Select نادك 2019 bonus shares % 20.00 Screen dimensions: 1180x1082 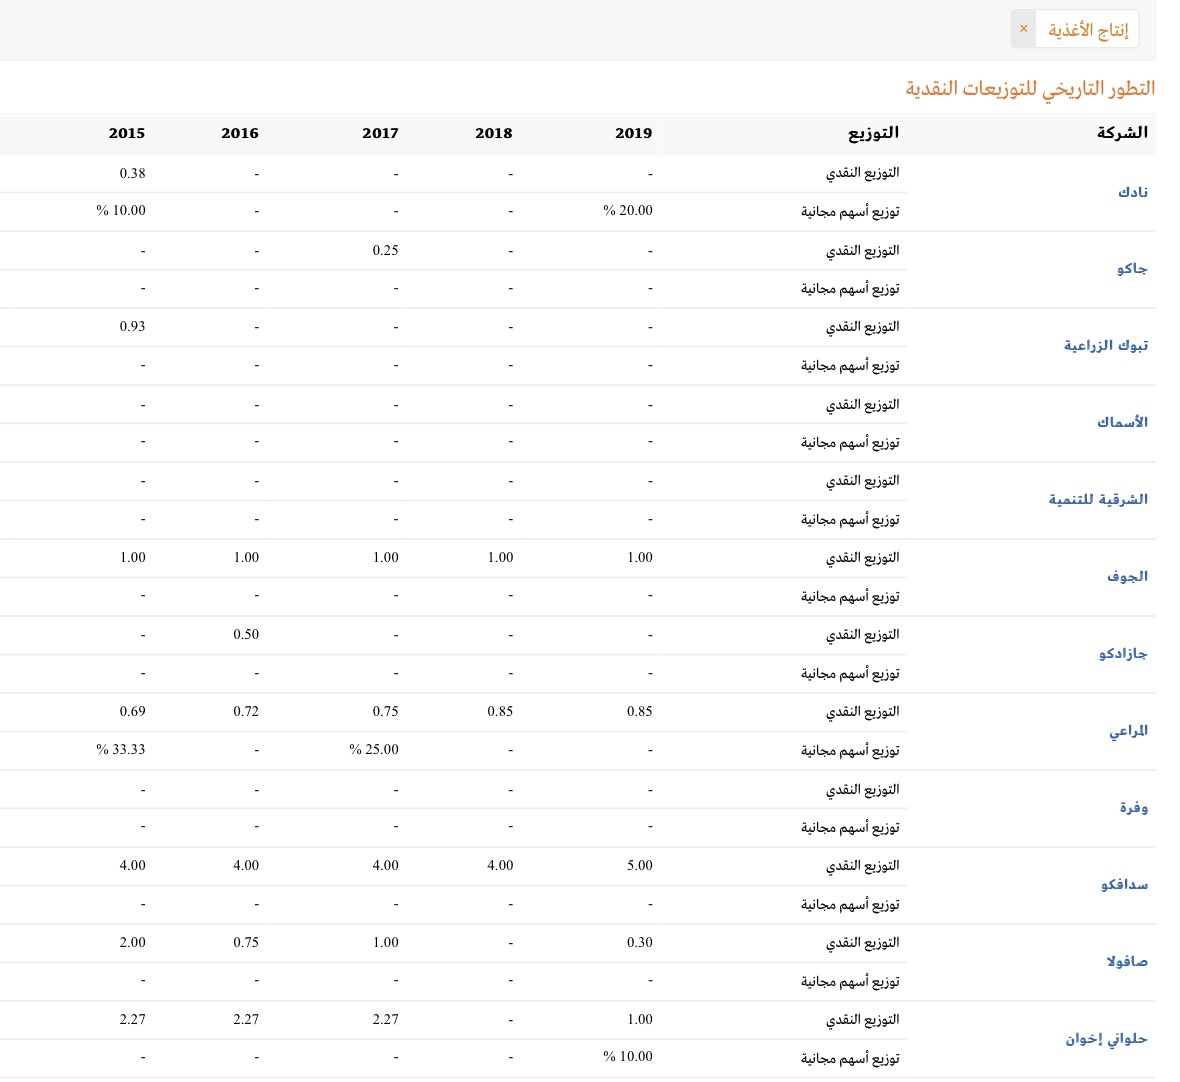pyautogui.click(x=628, y=211)
